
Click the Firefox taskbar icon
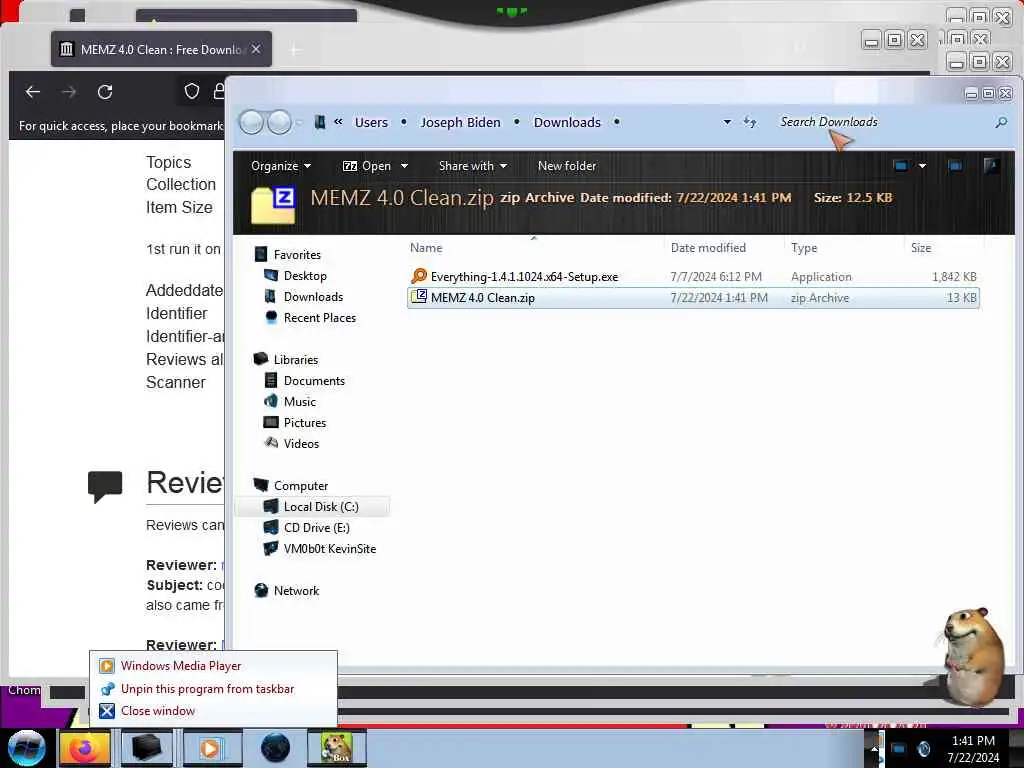pyautogui.click(x=84, y=748)
